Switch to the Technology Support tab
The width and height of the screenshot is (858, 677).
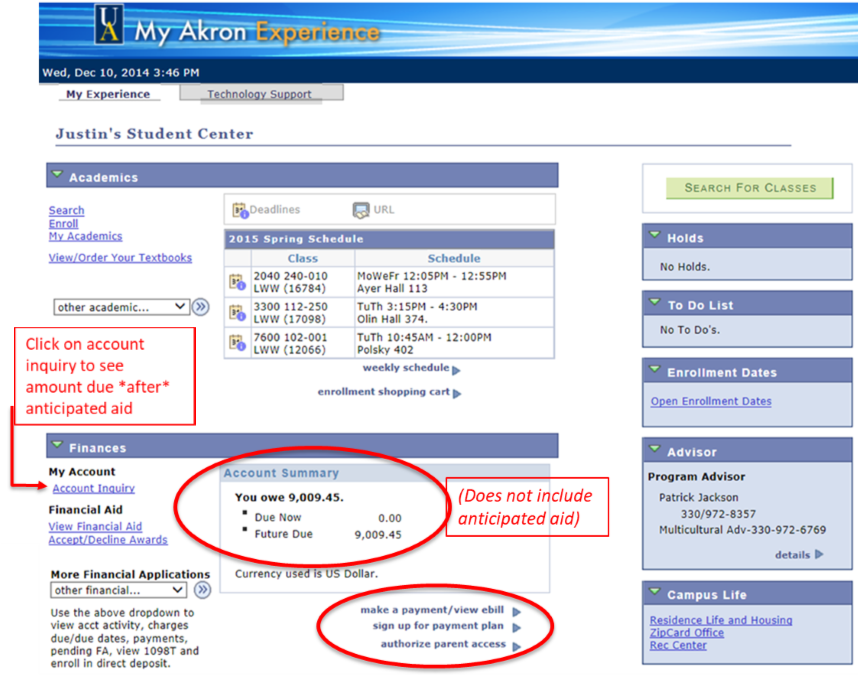click(x=261, y=93)
